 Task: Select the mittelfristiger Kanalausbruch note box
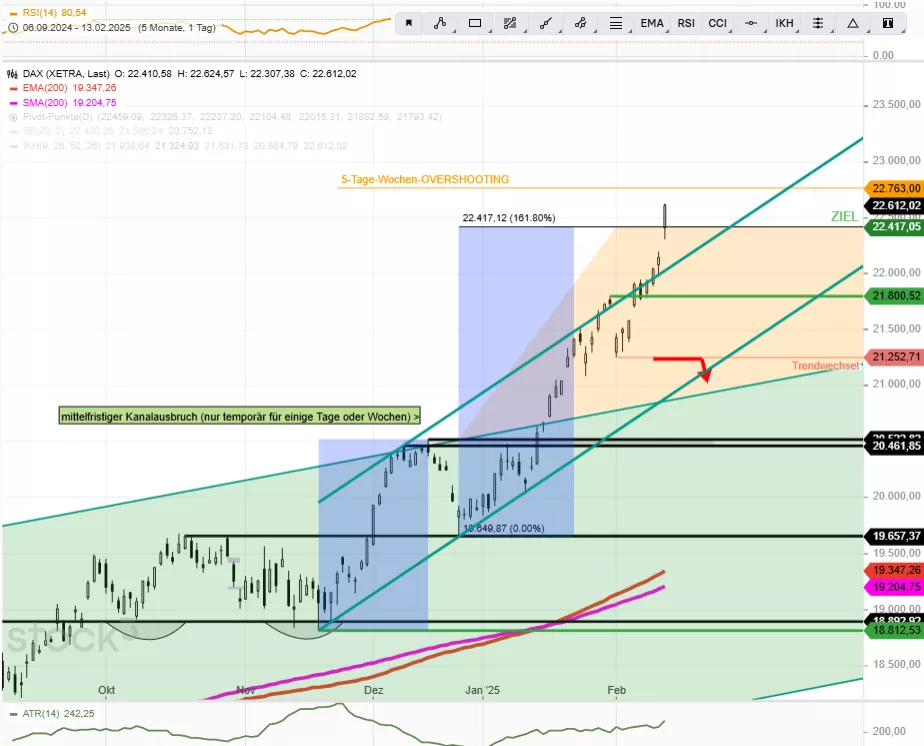pos(240,416)
